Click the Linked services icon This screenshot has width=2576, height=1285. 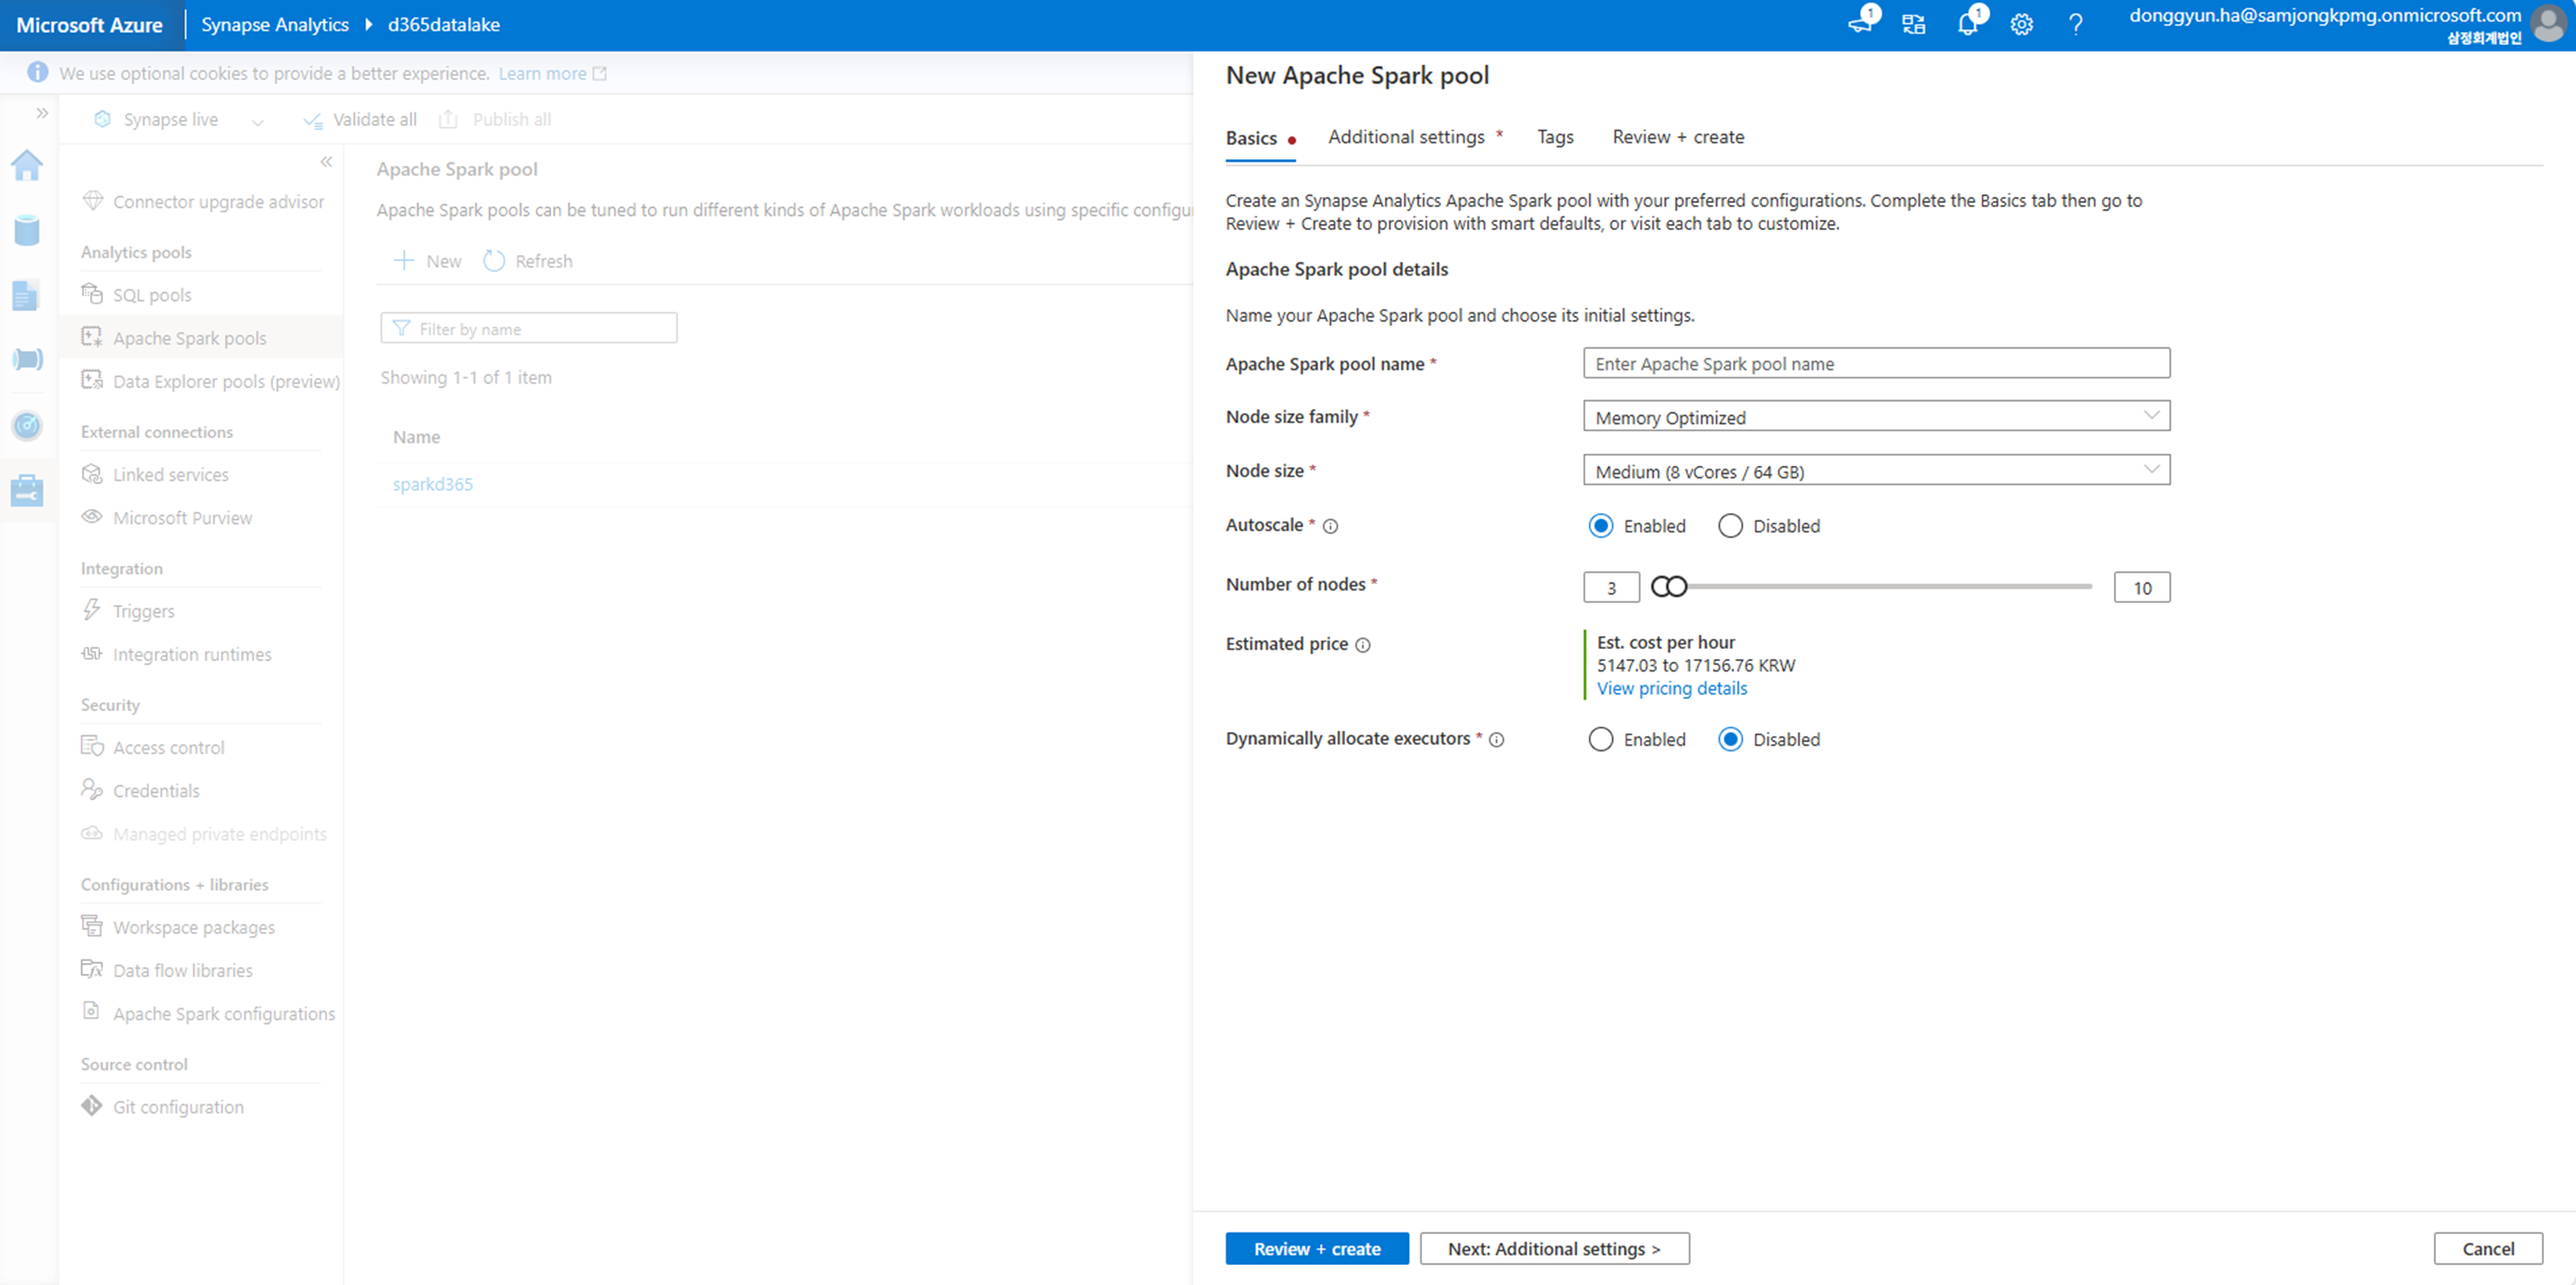92,474
